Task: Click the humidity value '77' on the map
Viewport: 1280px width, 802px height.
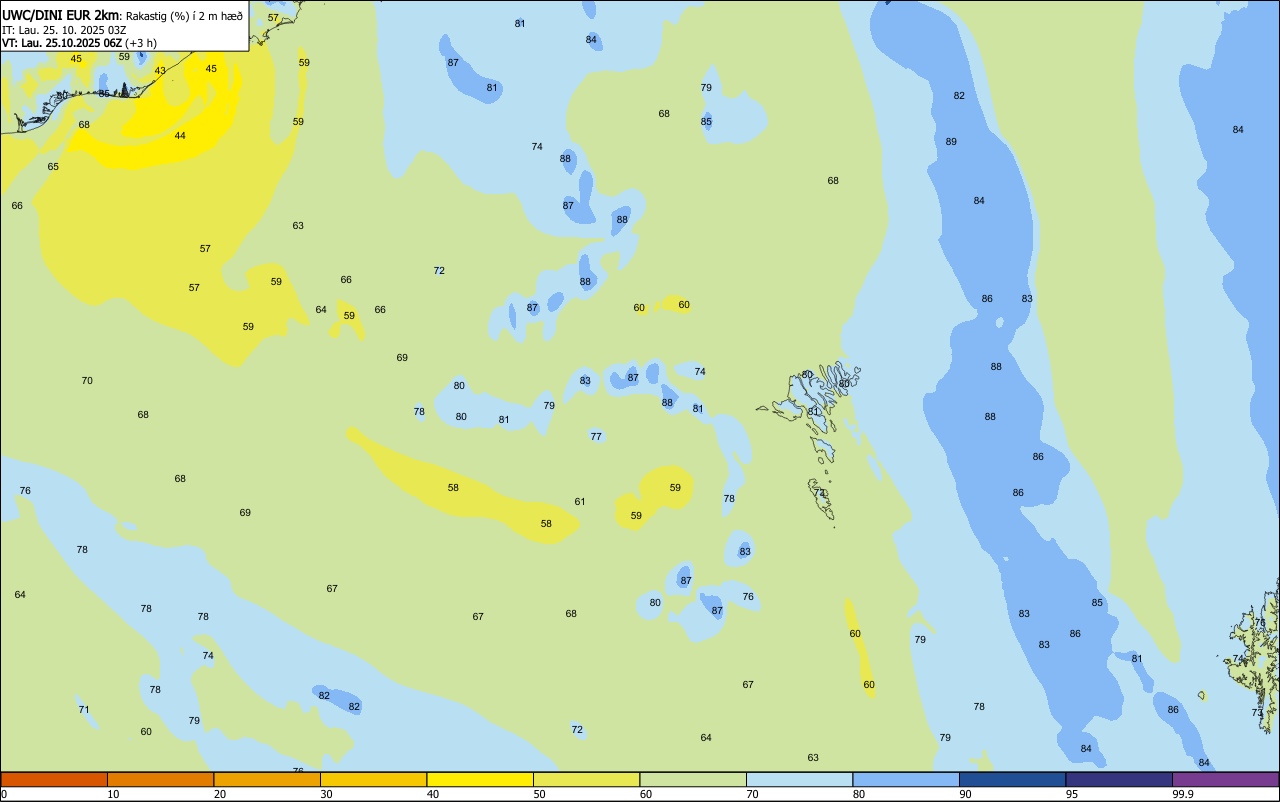Action: coord(596,437)
